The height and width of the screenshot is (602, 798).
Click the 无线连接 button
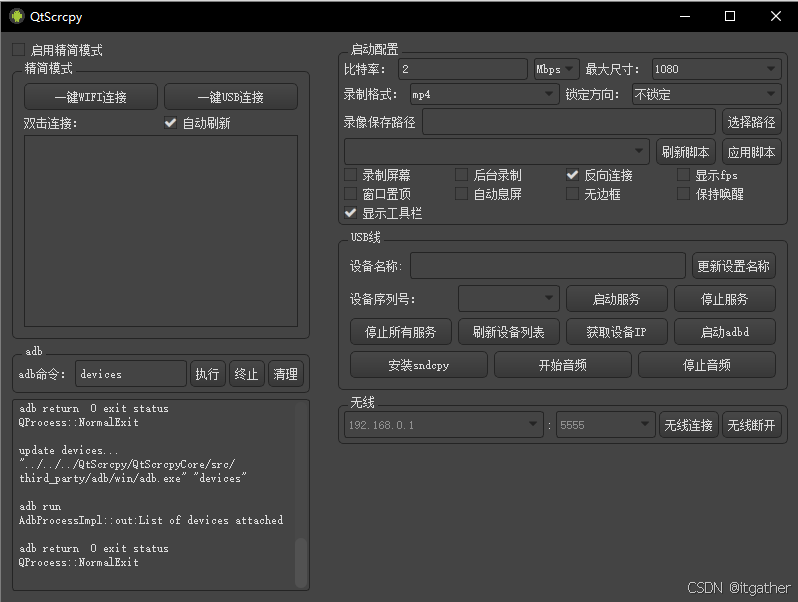[689, 425]
